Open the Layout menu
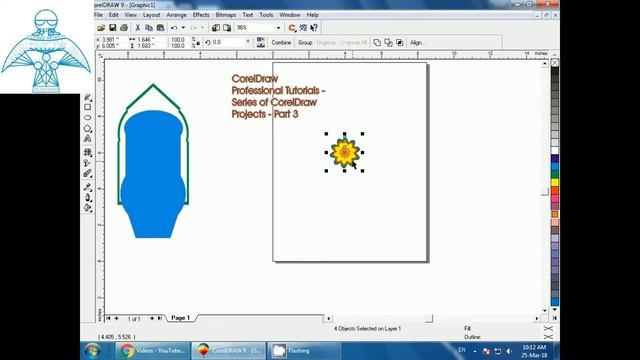Viewport: 640px width, 360px height. pyautogui.click(x=151, y=15)
